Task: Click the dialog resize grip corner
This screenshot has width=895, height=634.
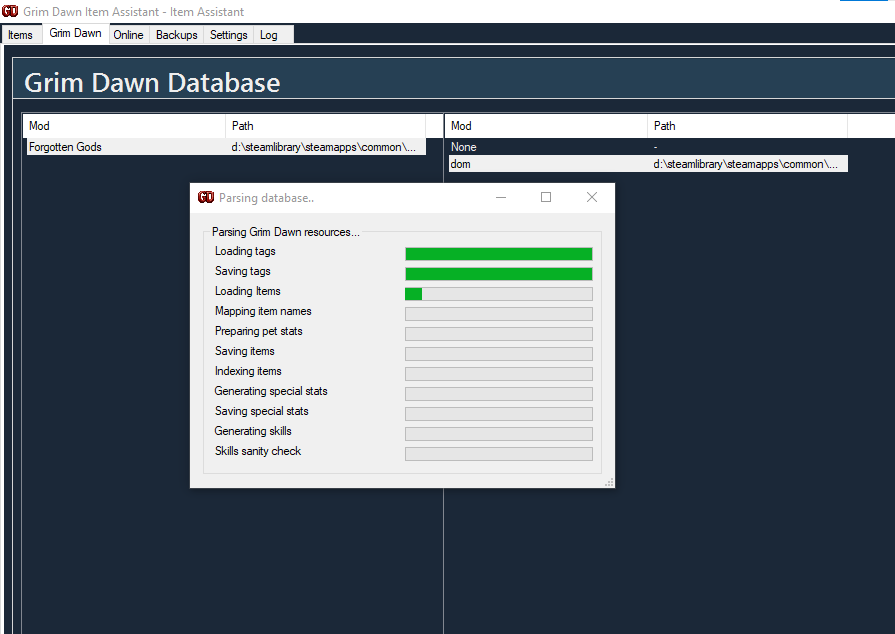Action: [x=609, y=482]
